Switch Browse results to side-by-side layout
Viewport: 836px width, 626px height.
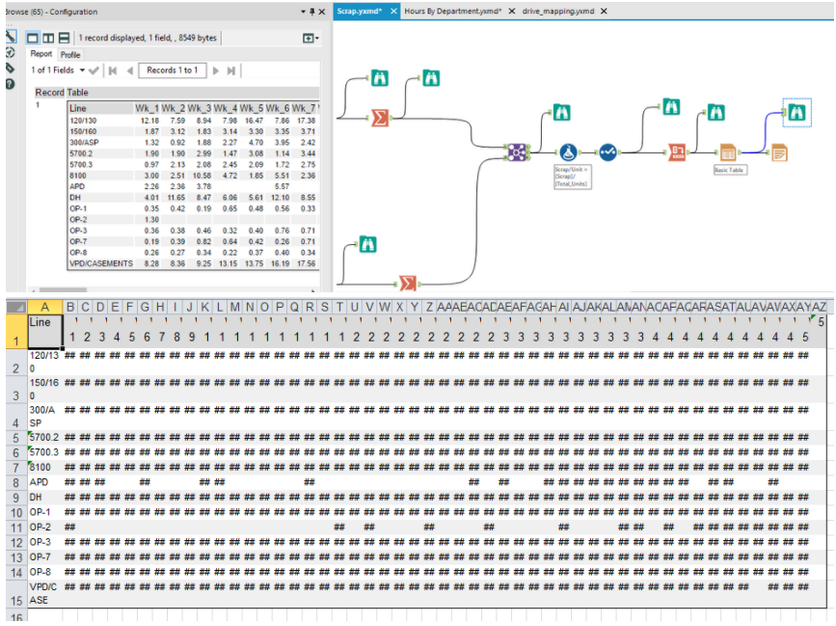(x=49, y=38)
